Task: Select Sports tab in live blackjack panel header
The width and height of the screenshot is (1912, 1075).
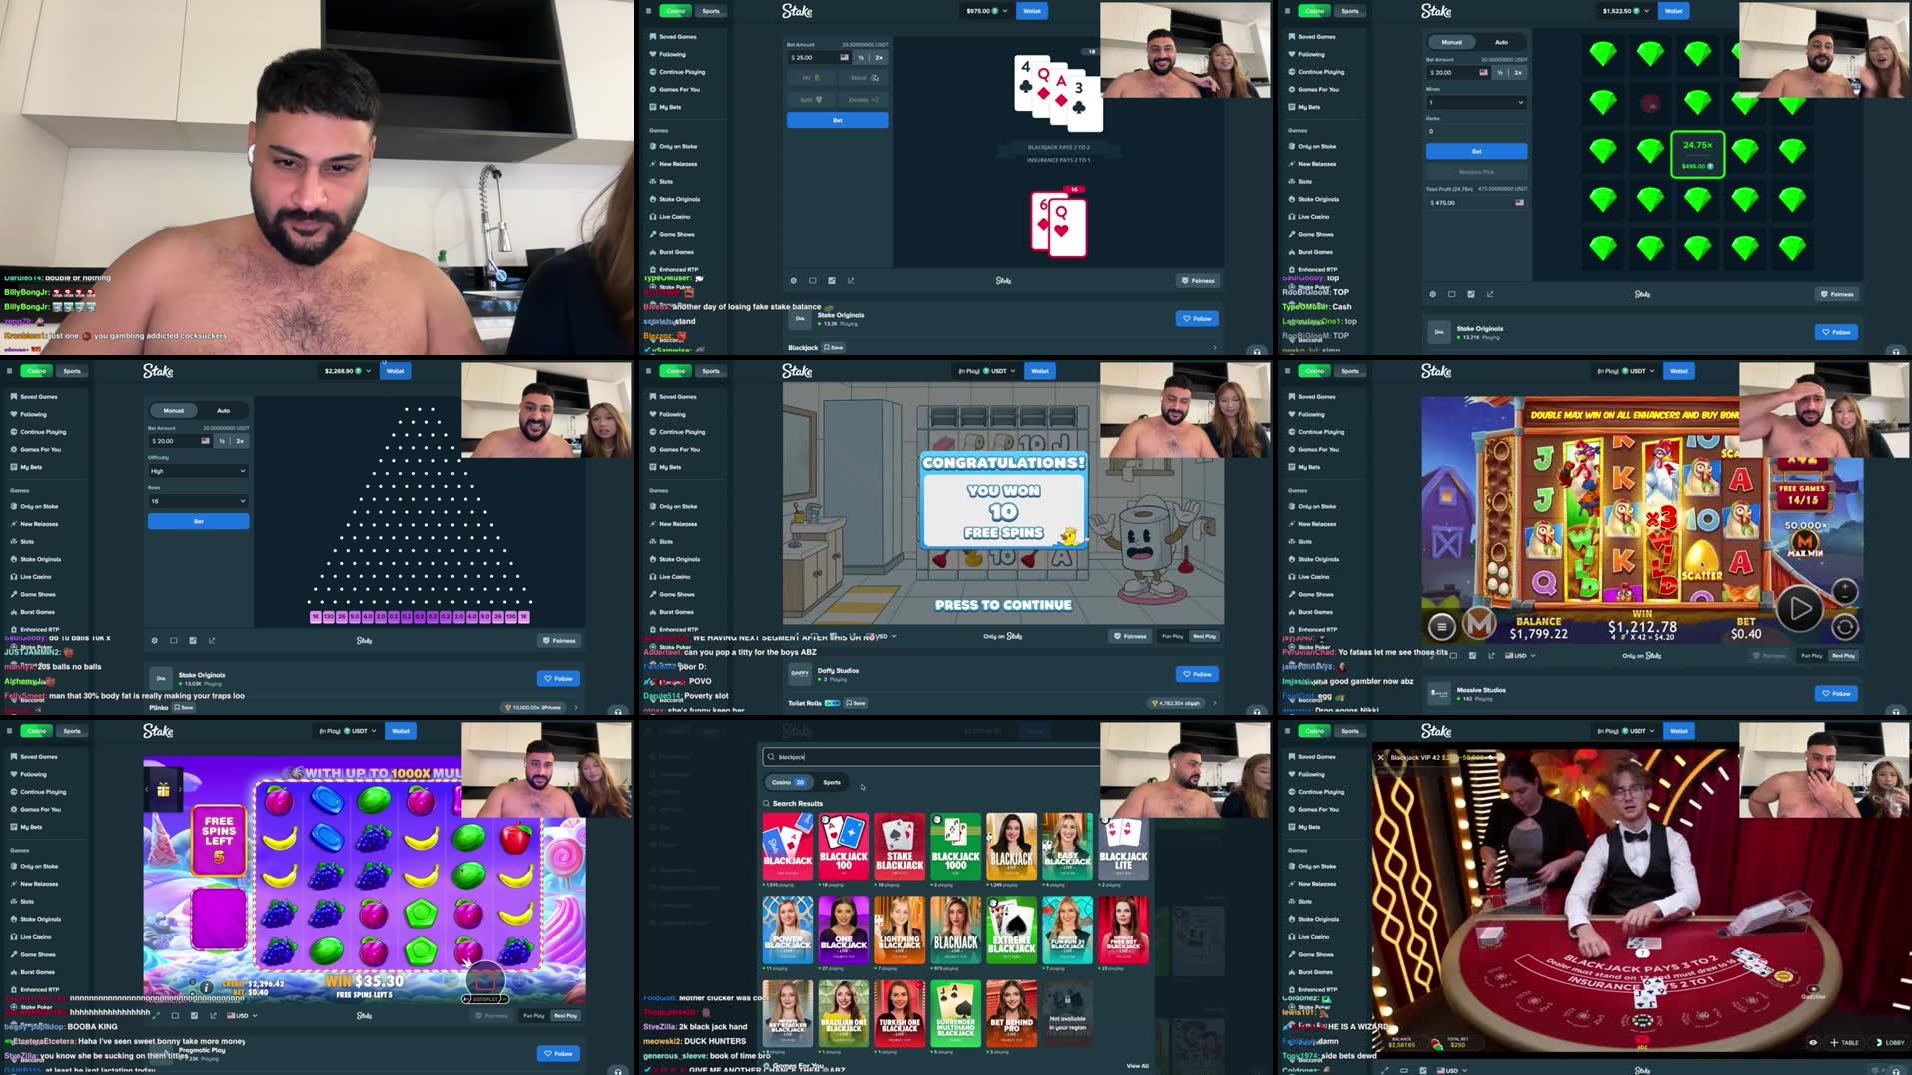Action: point(1350,731)
